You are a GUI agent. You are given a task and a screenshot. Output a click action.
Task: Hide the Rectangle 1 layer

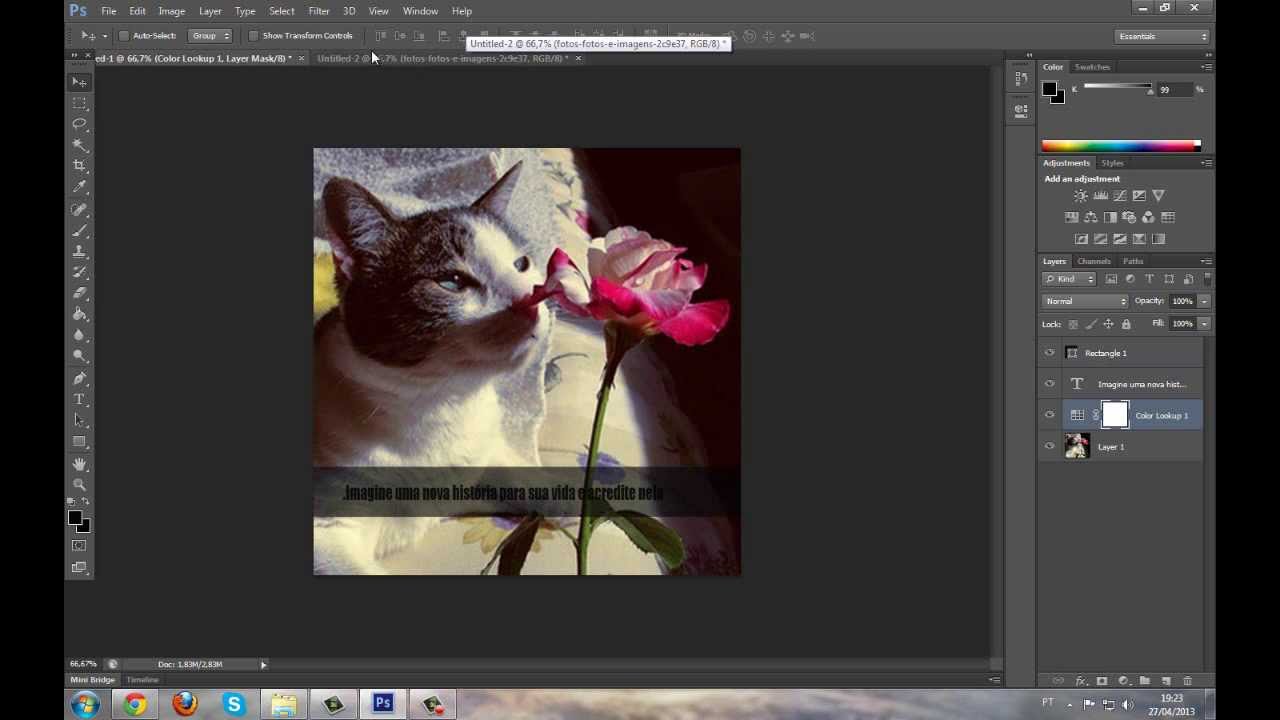pos(1049,353)
